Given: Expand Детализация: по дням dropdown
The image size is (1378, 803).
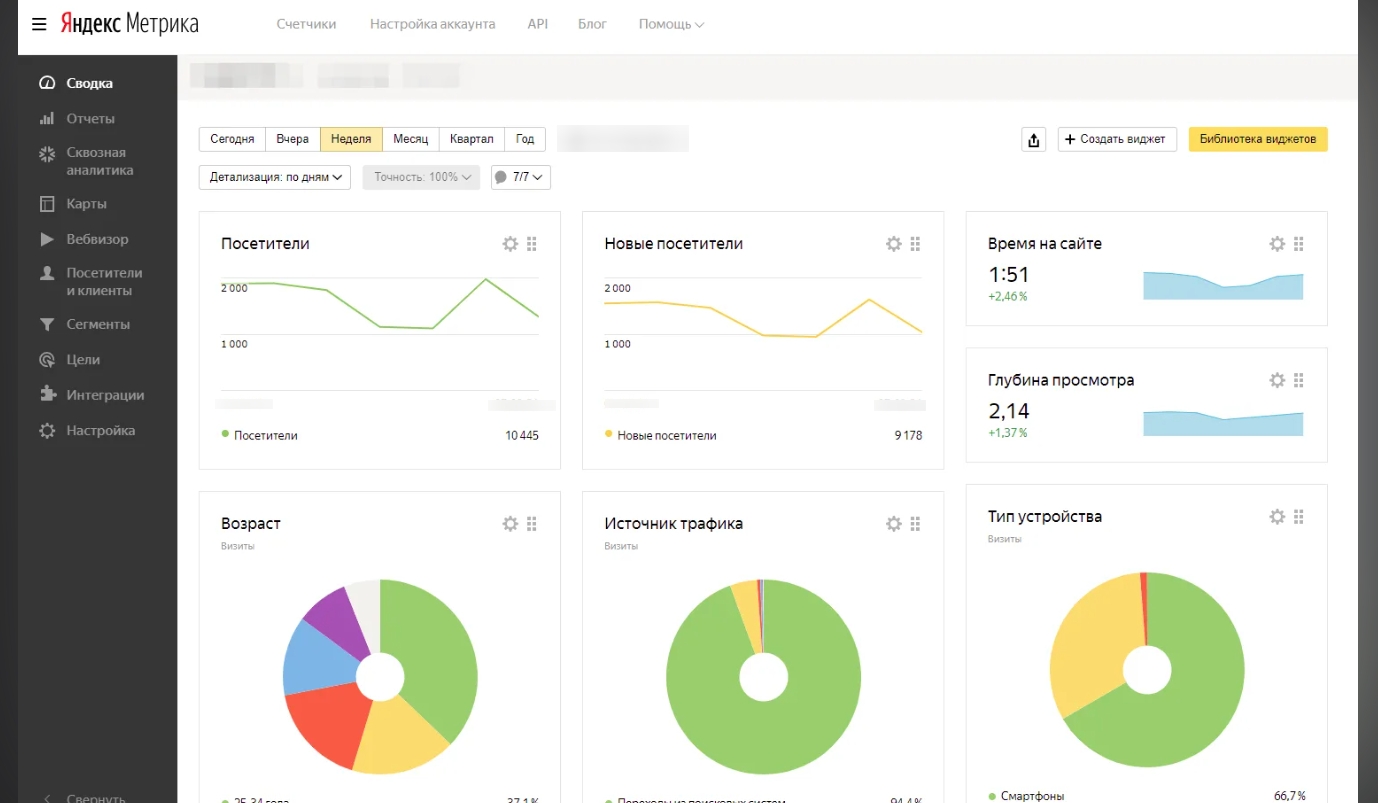Looking at the screenshot, I should tap(275, 178).
